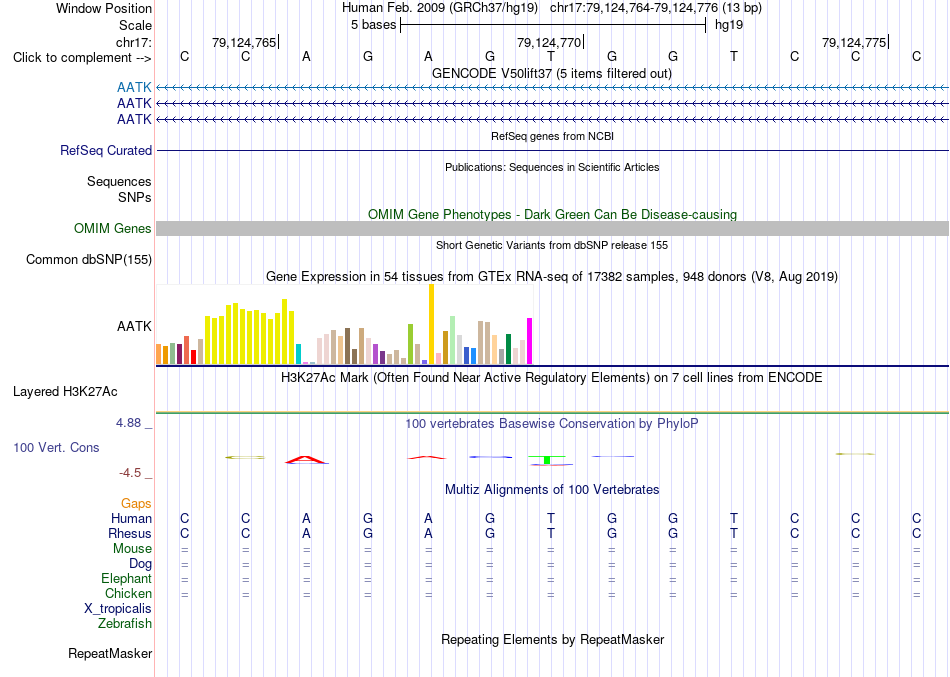This screenshot has width=950, height=677.
Task: Select the OMIM Genes track label
Action: coord(113,228)
